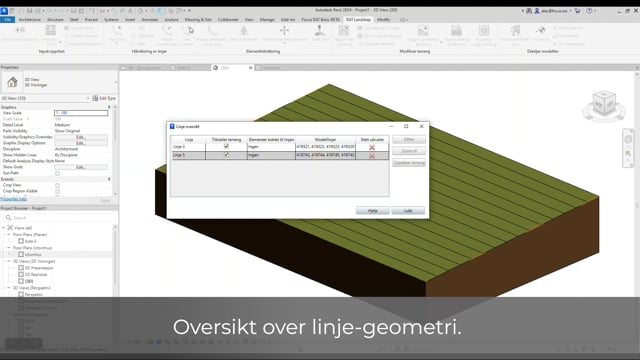The width and height of the screenshot is (640, 360).
Task: Click Edit for Show Grids
Action: coord(81,167)
